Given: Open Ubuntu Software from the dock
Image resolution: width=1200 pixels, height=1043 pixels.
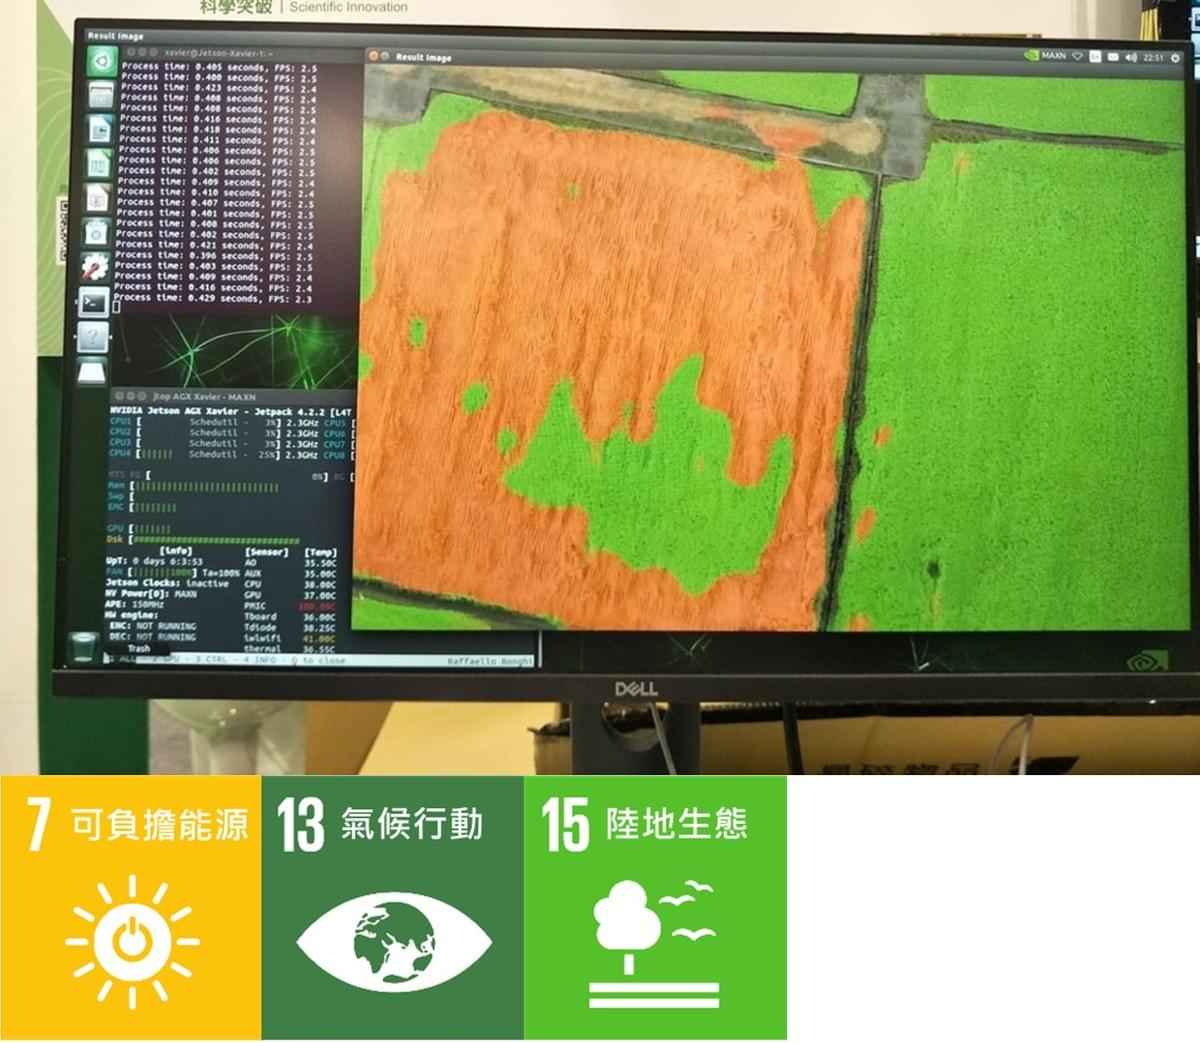Looking at the screenshot, I should click(x=96, y=232).
